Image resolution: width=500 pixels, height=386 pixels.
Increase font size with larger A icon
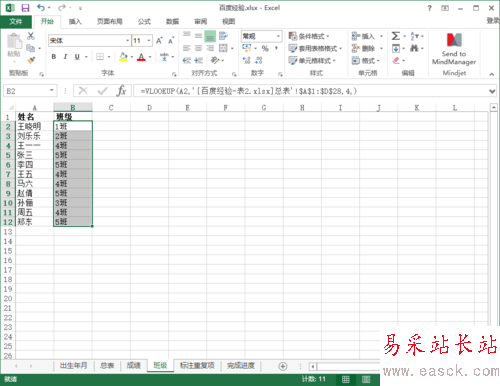click(x=159, y=41)
